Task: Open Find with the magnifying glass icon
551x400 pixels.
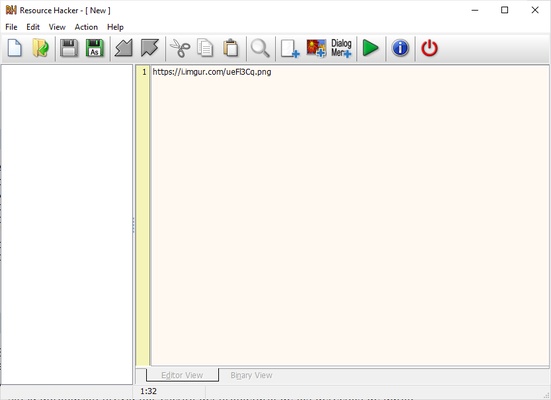Action: (x=260, y=48)
